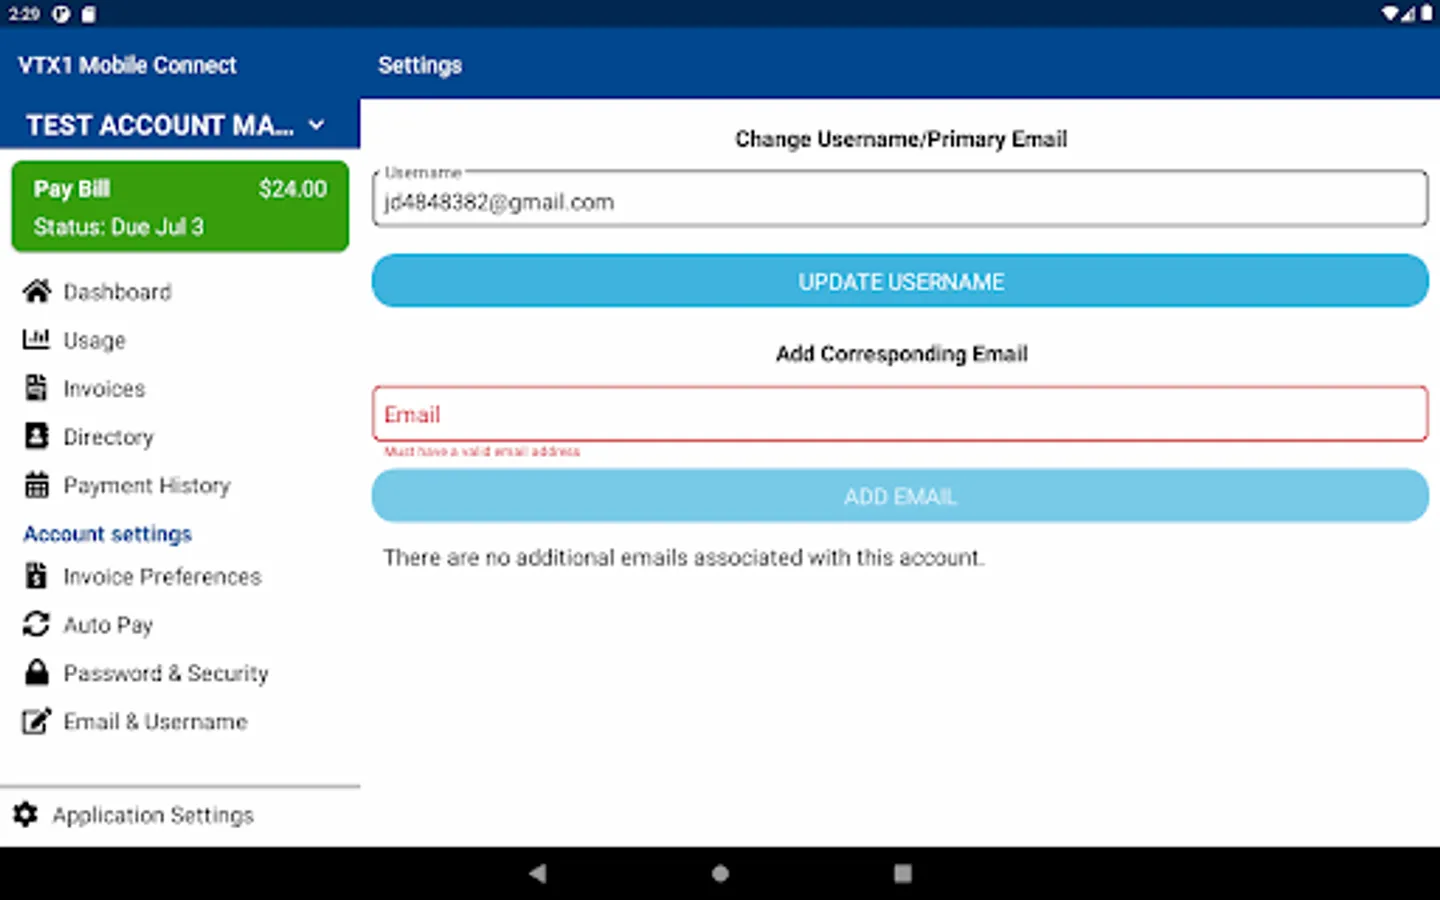Click the VTX1 Mobile Connect title
The height and width of the screenshot is (900, 1440).
[x=127, y=65]
